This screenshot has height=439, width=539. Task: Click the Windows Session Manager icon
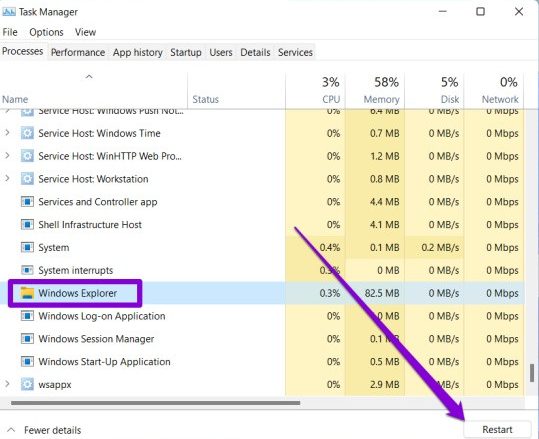click(x=27, y=339)
